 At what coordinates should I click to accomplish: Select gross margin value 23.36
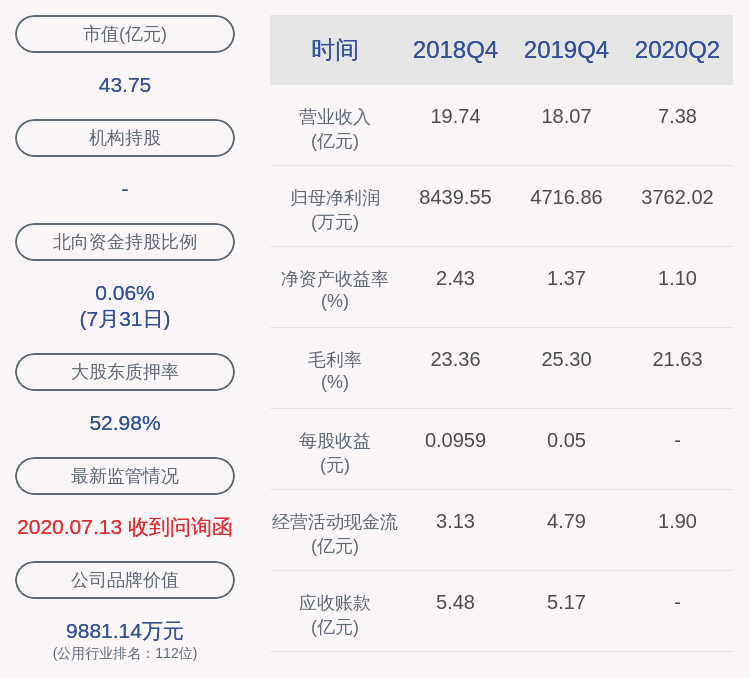click(x=455, y=359)
